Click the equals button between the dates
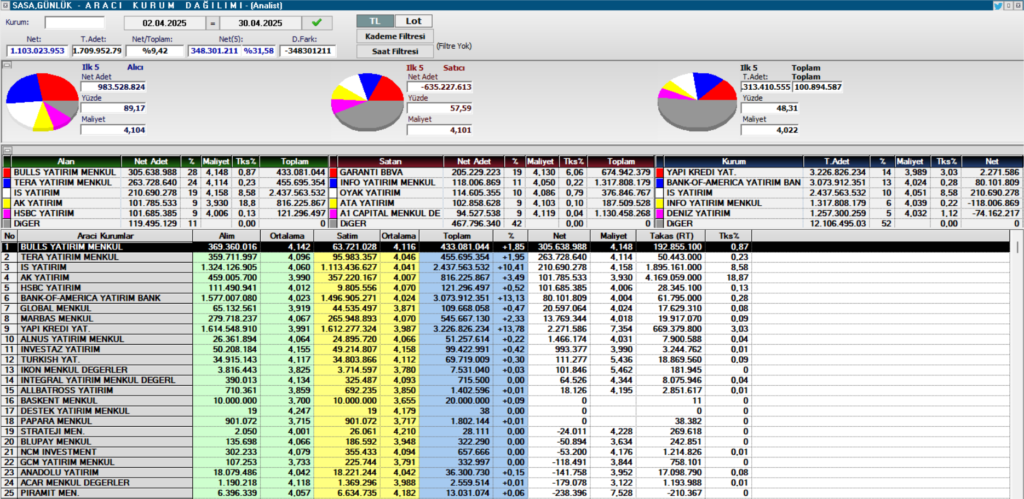This screenshot has height=499, width=1024. 212,23
